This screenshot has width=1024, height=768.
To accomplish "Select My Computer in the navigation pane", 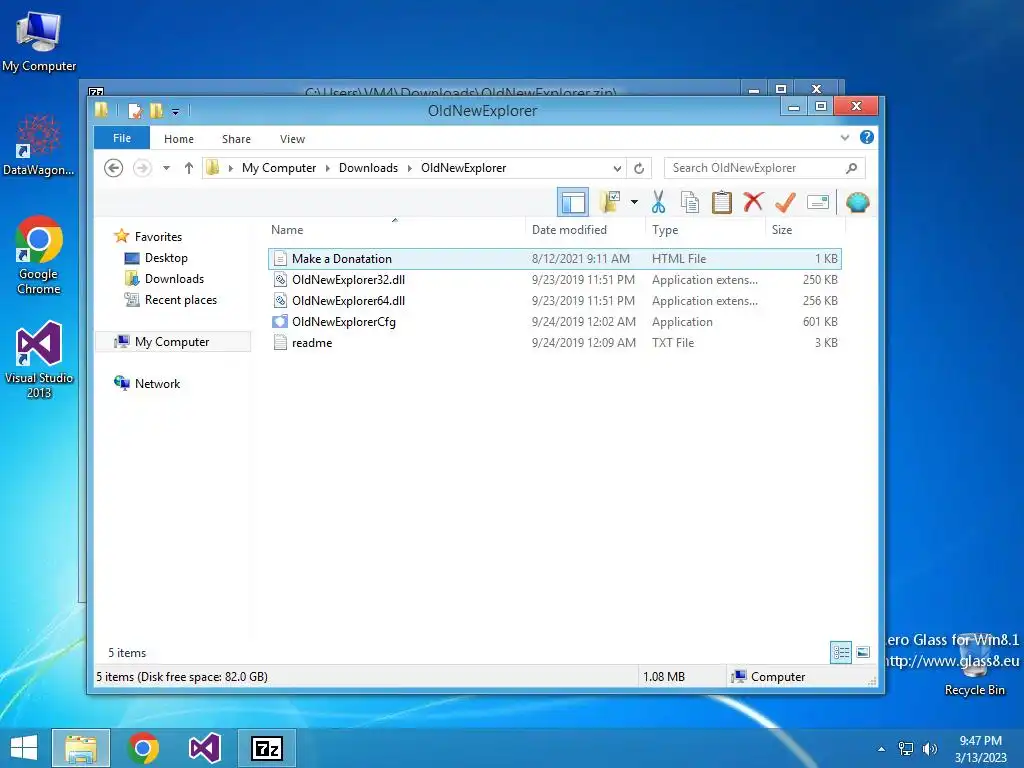I will pos(173,342).
